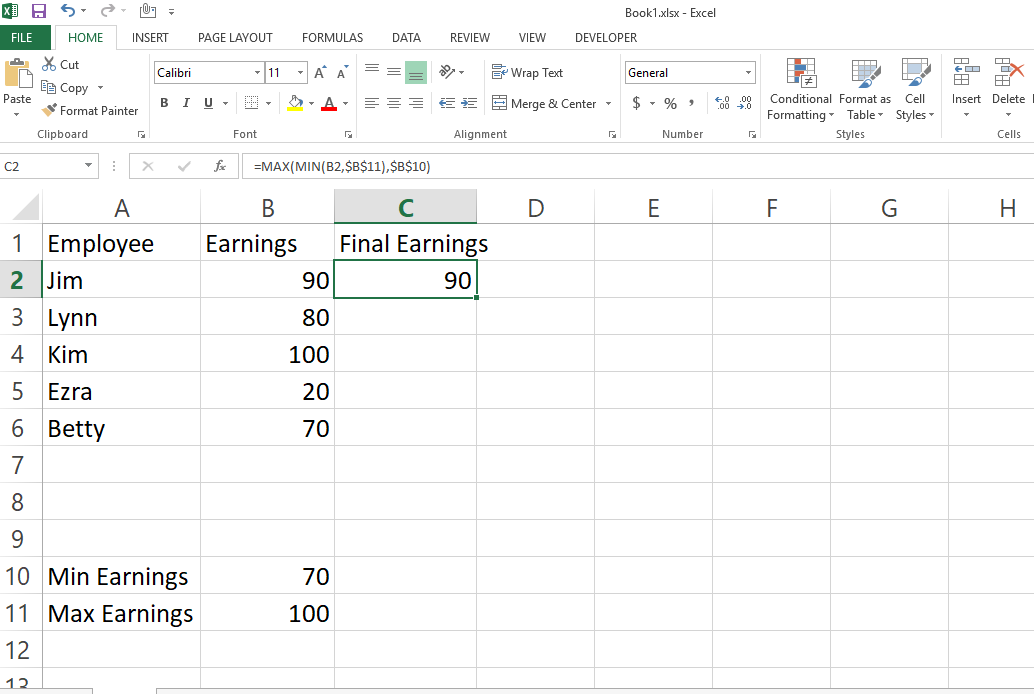Open the Conditional Formatting menu

tap(801, 90)
